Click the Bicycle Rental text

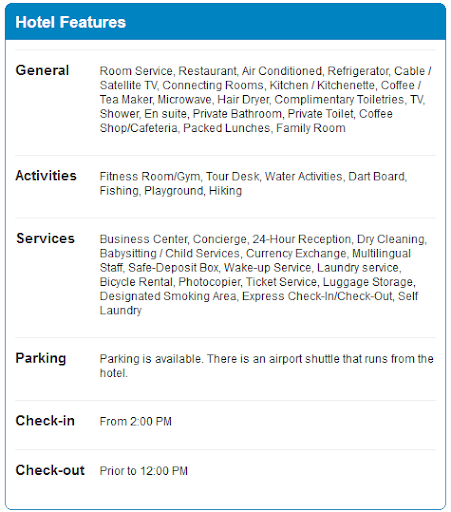tap(136, 282)
